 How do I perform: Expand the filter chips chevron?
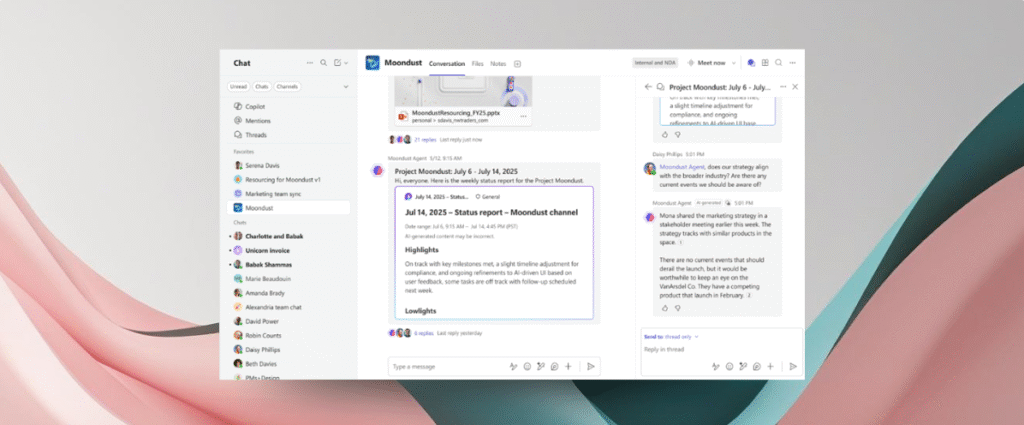(x=345, y=86)
